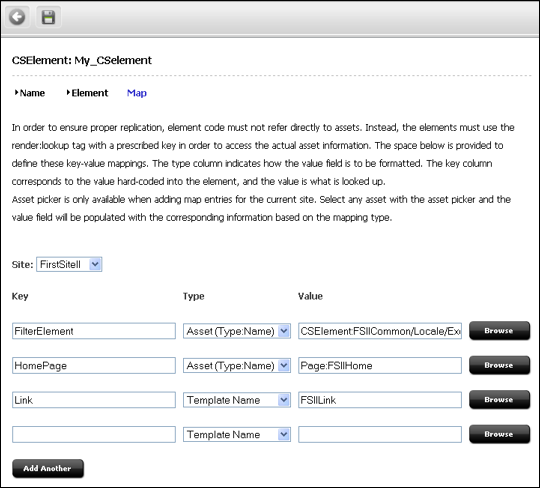Viewport: 540px width, 488px height.
Task: Click the CSElement: My_CSelement heading
Action: coord(82,60)
